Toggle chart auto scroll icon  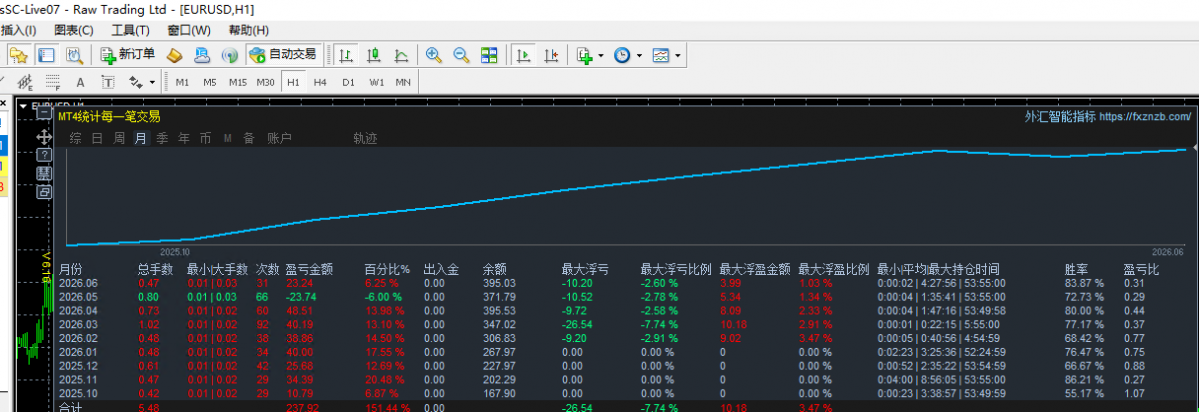pos(524,55)
